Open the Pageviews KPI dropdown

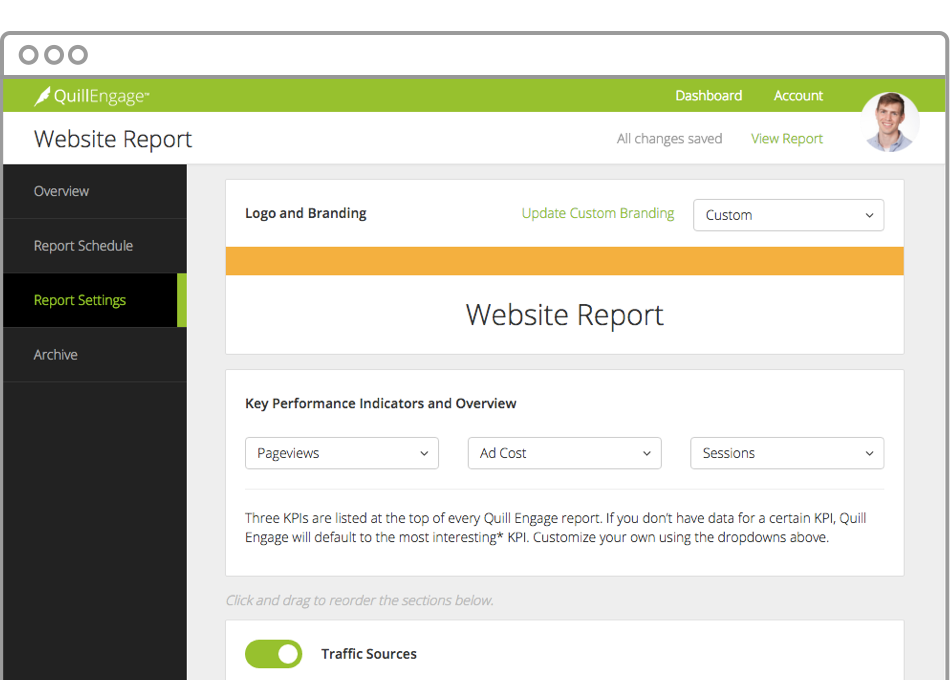342,453
